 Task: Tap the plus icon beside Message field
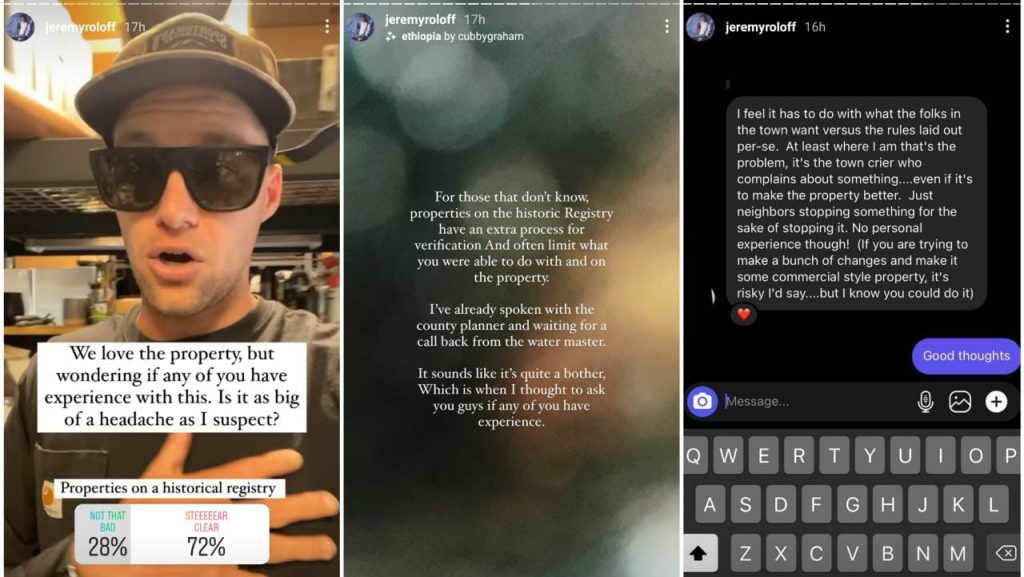(x=996, y=401)
